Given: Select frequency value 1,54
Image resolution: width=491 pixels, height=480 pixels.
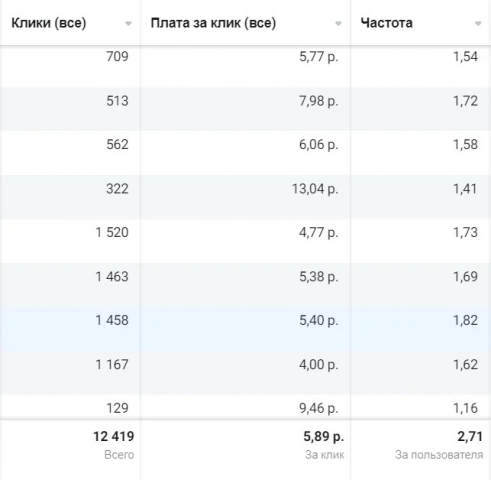Looking at the screenshot, I should pyautogui.click(x=465, y=56).
